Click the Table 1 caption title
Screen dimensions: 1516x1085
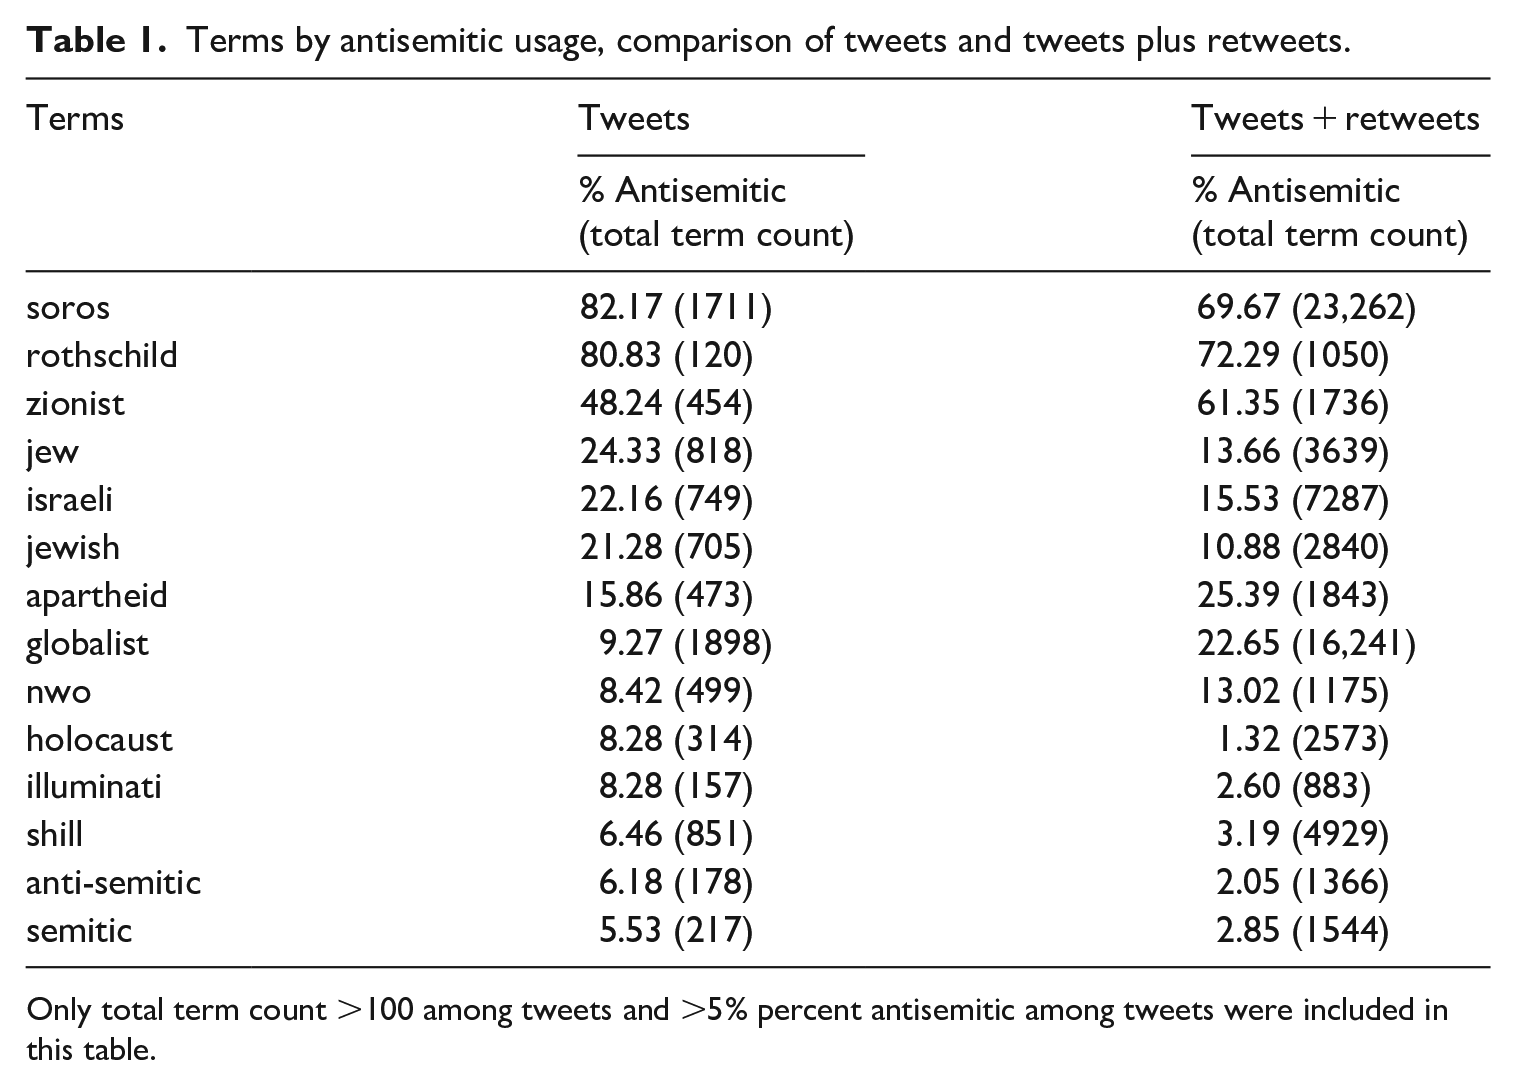click(x=688, y=40)
